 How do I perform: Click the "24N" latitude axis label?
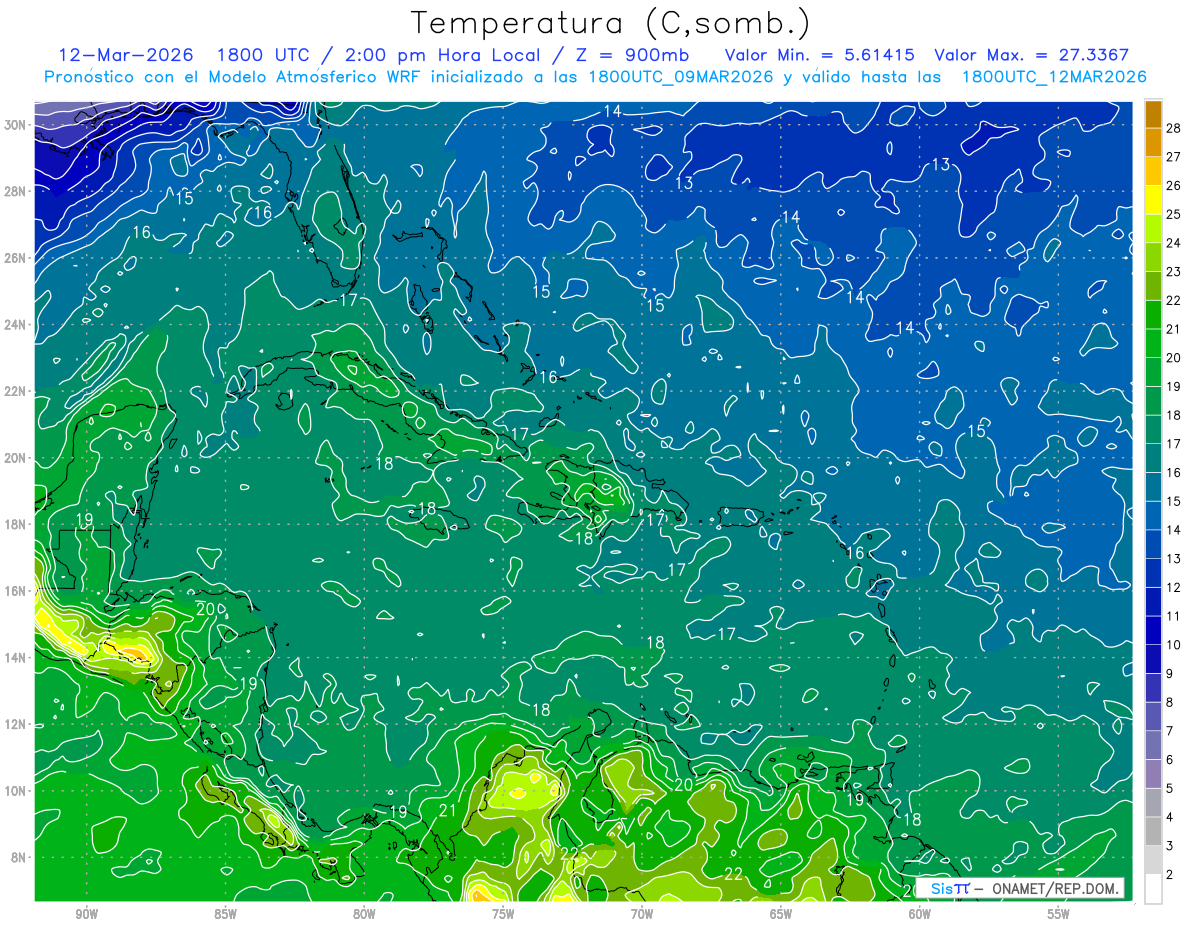(16, 324)
